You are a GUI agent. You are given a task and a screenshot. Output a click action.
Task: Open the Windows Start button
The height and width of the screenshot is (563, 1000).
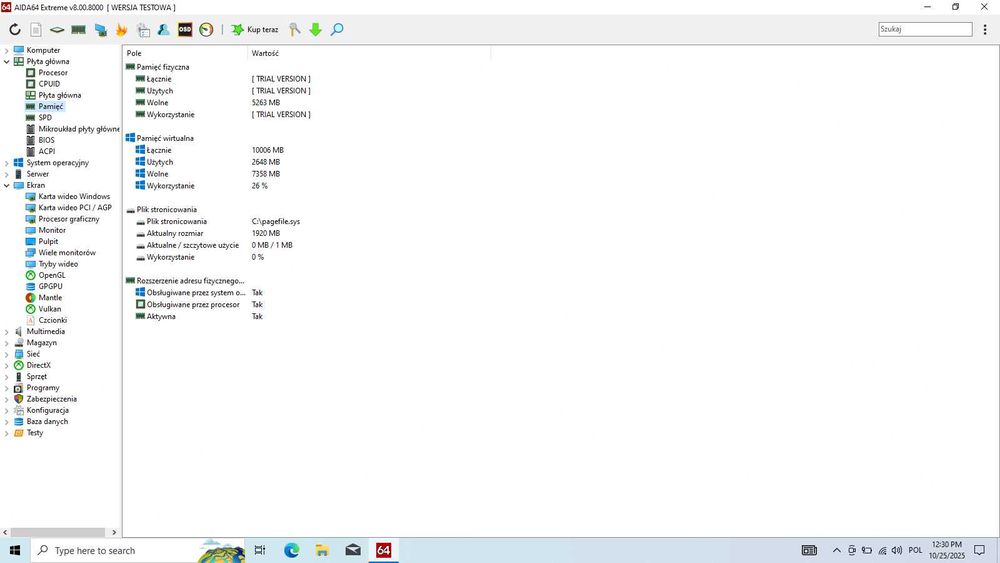tap(15, 550)
